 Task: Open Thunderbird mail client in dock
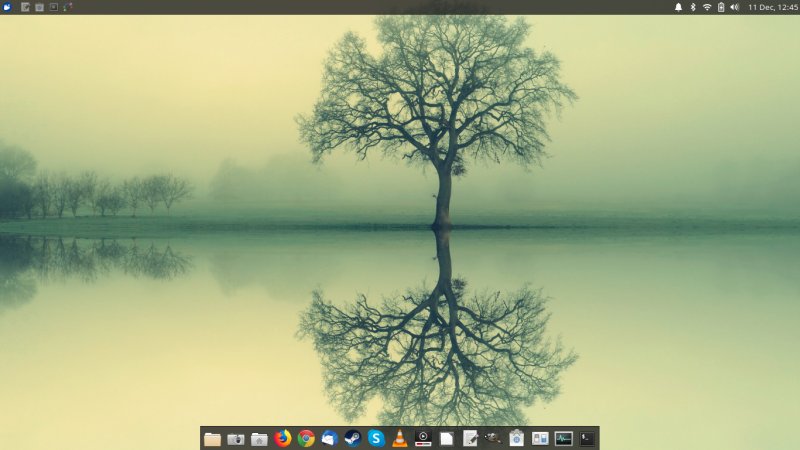[x=329, y=438]
